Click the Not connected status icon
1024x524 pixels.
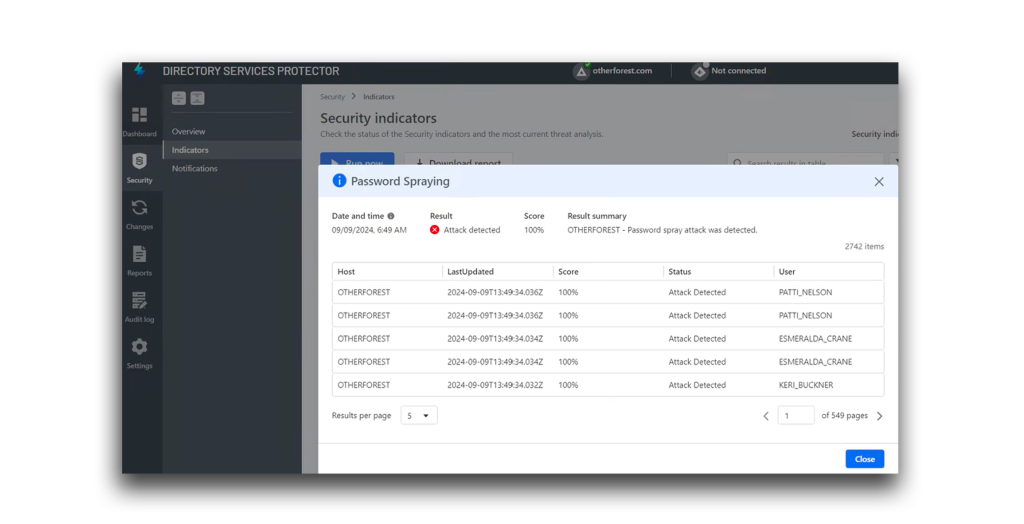[x=699, y=71]
